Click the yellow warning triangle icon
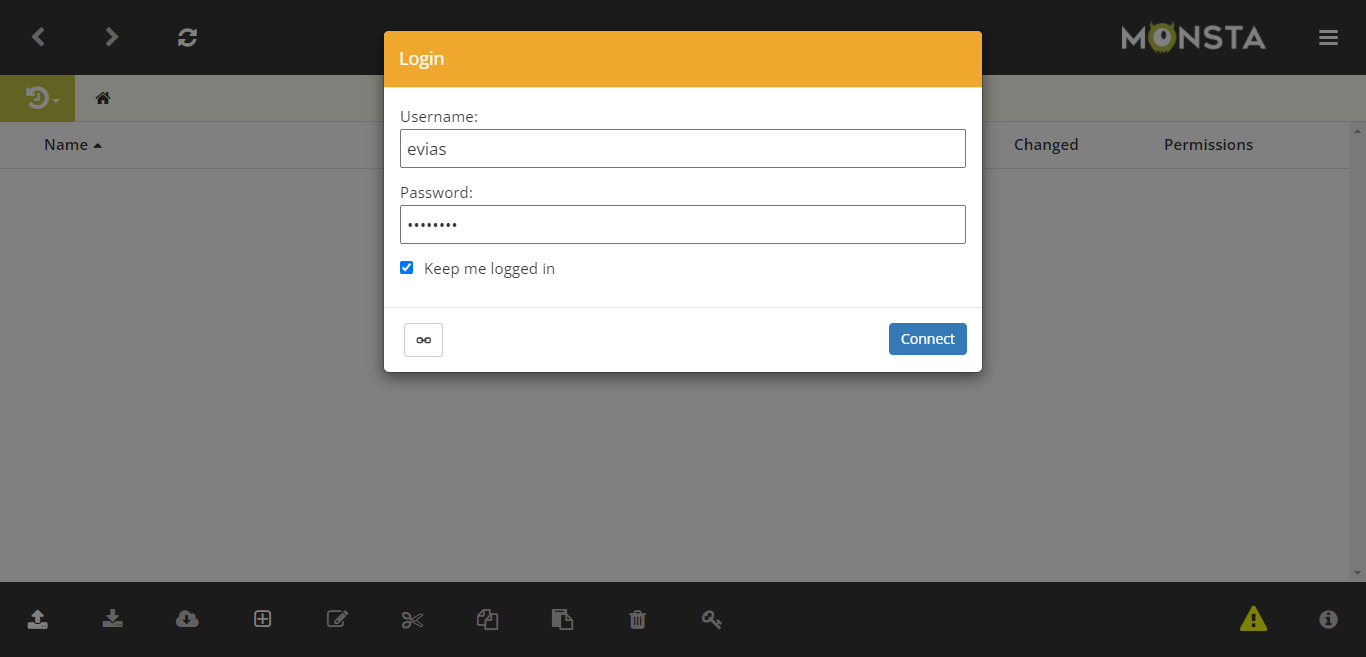This screenshot has height=657, width=1366. [x=1253, y=620]
